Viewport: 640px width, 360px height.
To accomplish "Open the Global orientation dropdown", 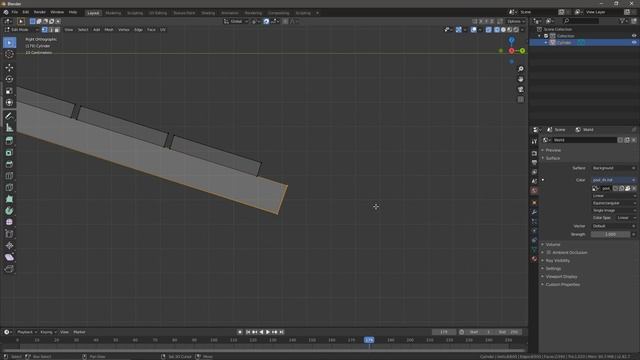I will pyautogui.click(x=236, y=21).
